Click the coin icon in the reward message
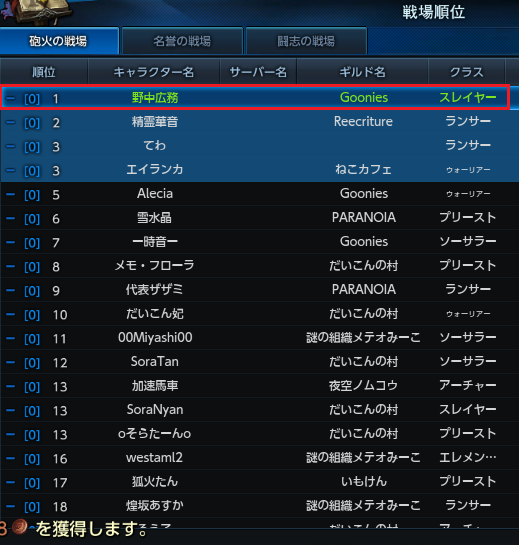Image resolution: width=519 pixels, height=545 pixels. pos(19,527)
